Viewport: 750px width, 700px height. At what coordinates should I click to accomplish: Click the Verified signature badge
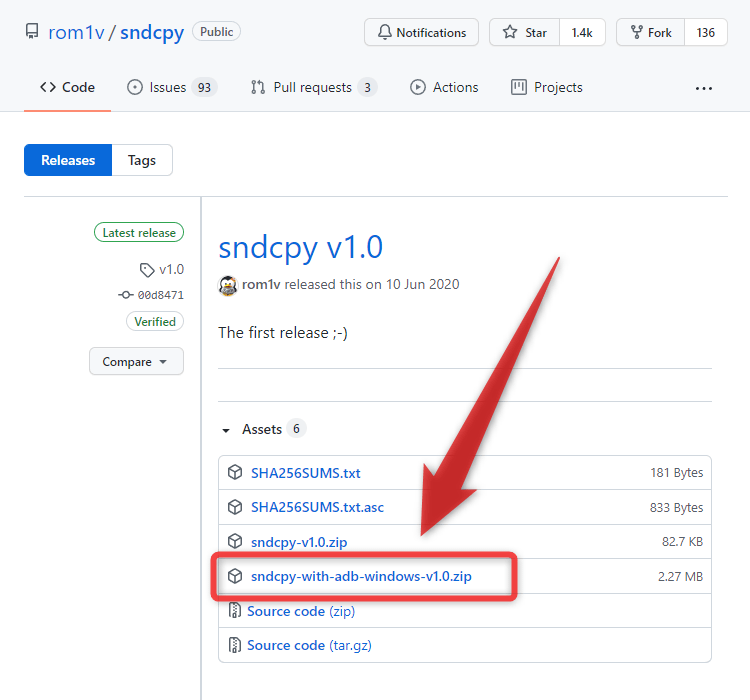tap(155, 322)
